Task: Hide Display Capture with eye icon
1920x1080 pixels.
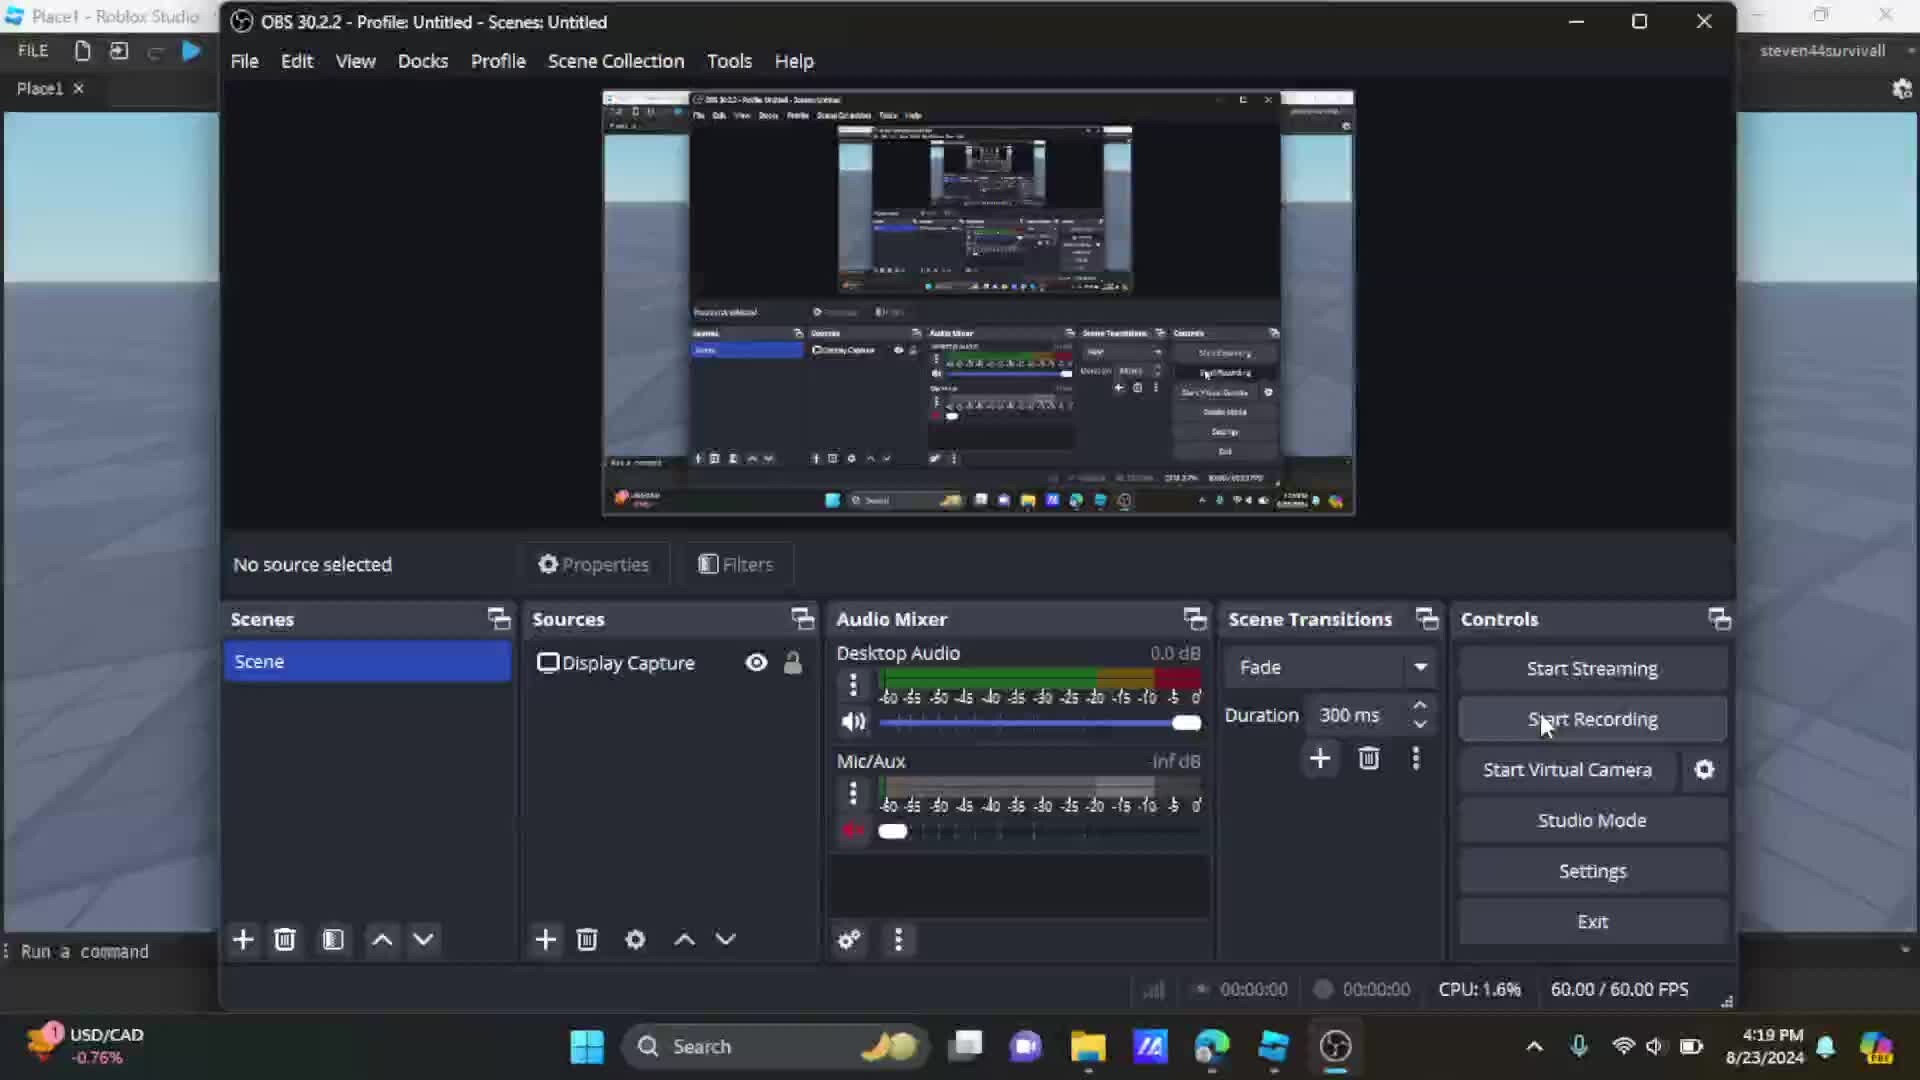Action: [x=756, y=662]
